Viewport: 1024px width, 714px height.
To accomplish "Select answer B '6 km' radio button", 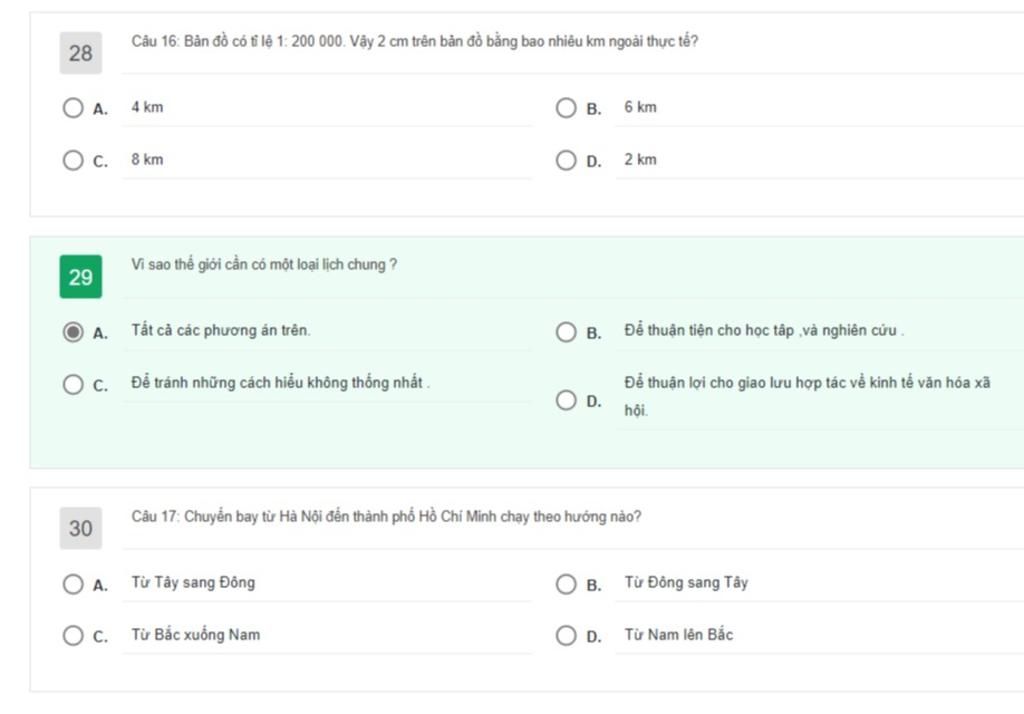I will 566,108.
